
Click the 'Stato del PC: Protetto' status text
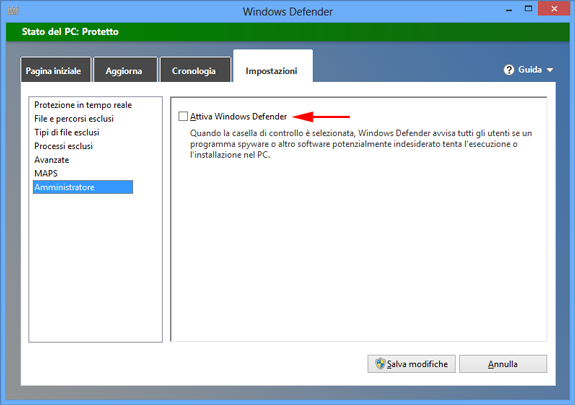coord(70,32)
